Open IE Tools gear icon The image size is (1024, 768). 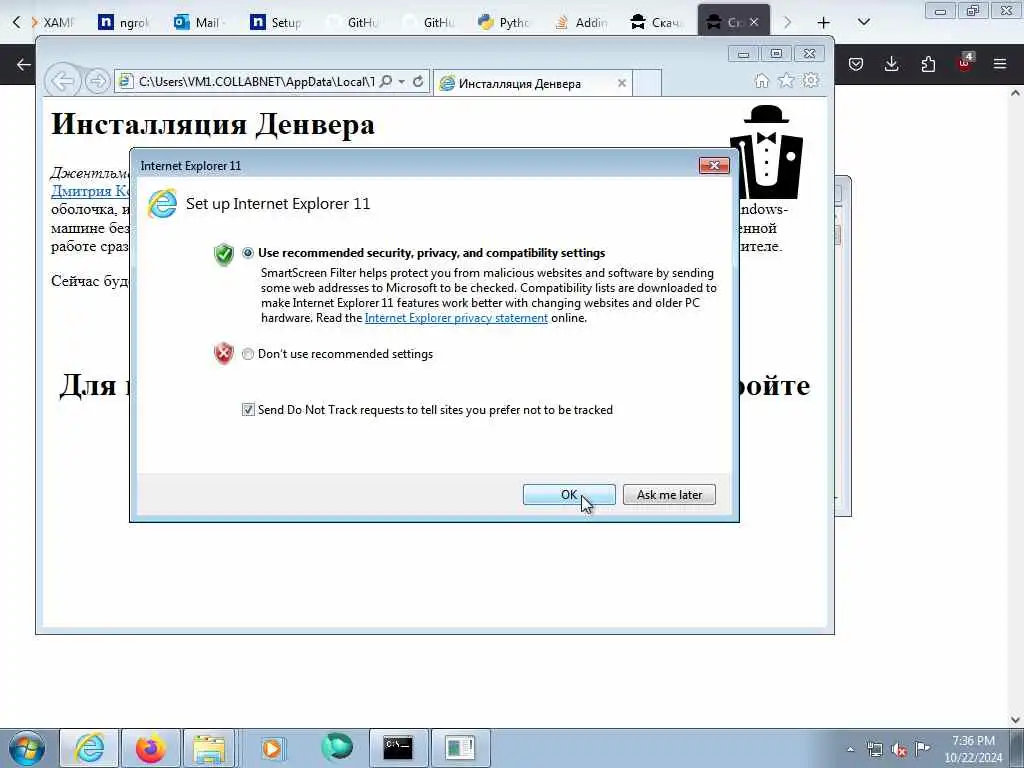(811, 80)
